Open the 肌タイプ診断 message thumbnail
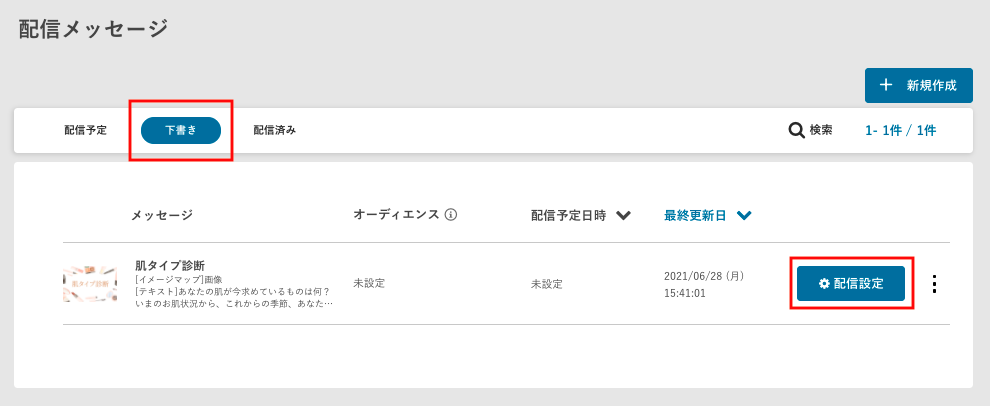The width and height of the screenshot is (990, 406). (90, 284)
